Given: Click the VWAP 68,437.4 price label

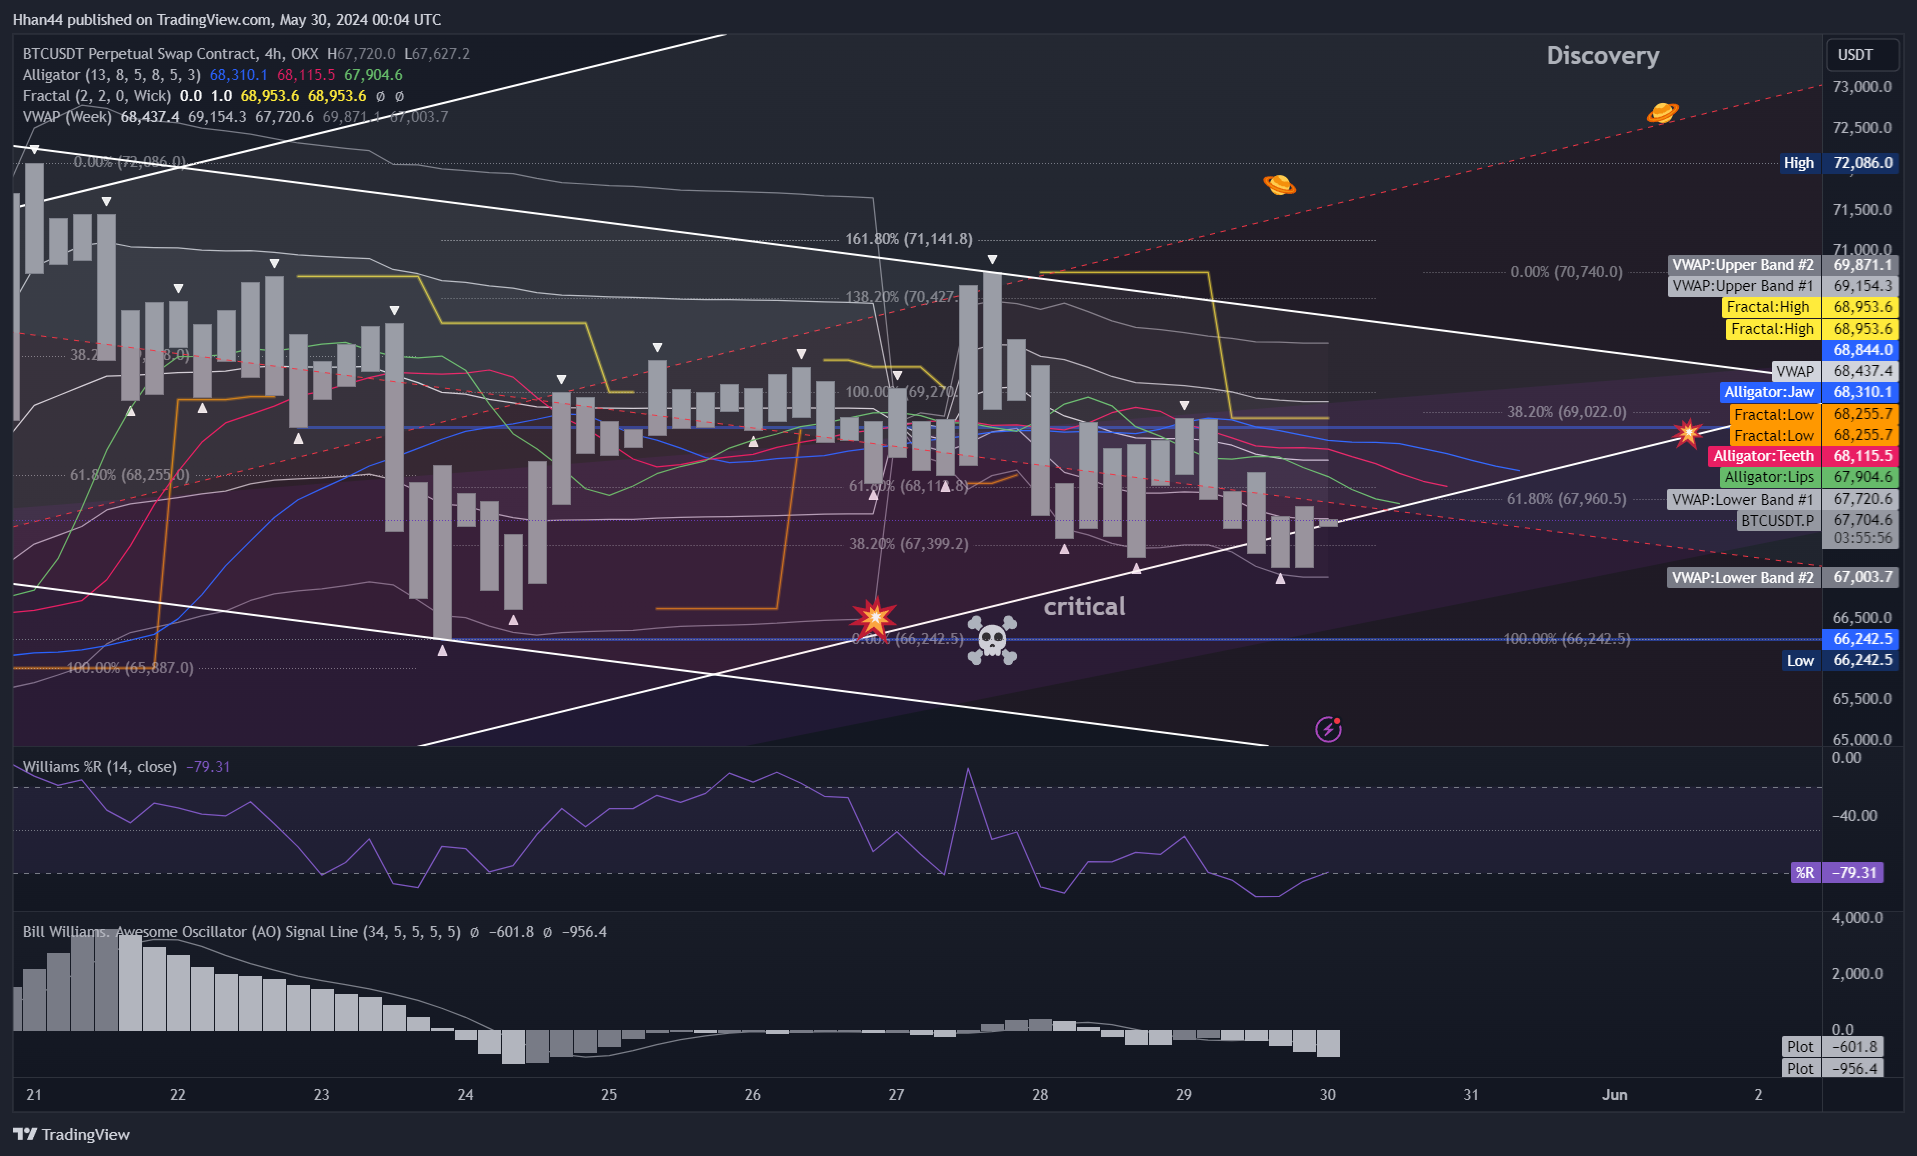Looking at the screenshot, I should point(1834,371).
